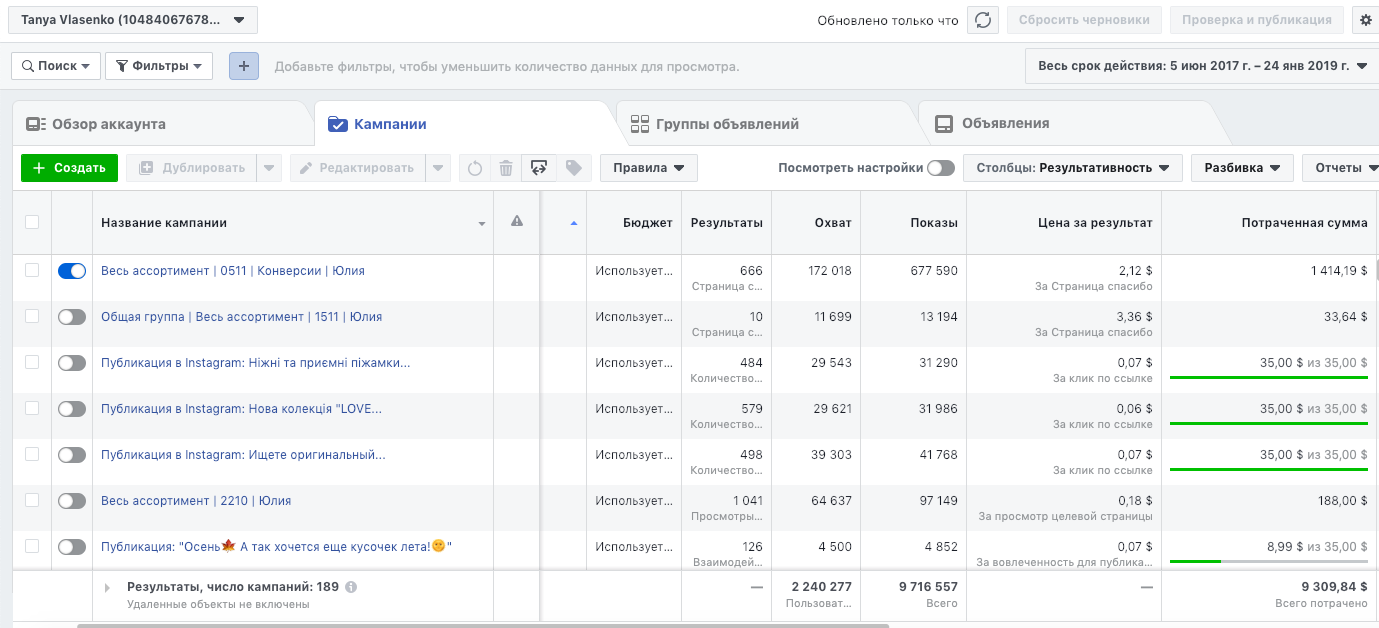Turn on Общая группа campaign toggle
The height and width of the screenshot is (628, 1379).
(x=72, y=317)
